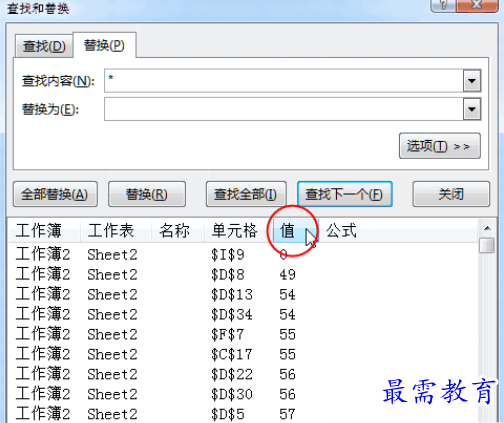The image size is (504, 423).
Task: Click the 替换为(E) input field
Action: coord(284,109)
